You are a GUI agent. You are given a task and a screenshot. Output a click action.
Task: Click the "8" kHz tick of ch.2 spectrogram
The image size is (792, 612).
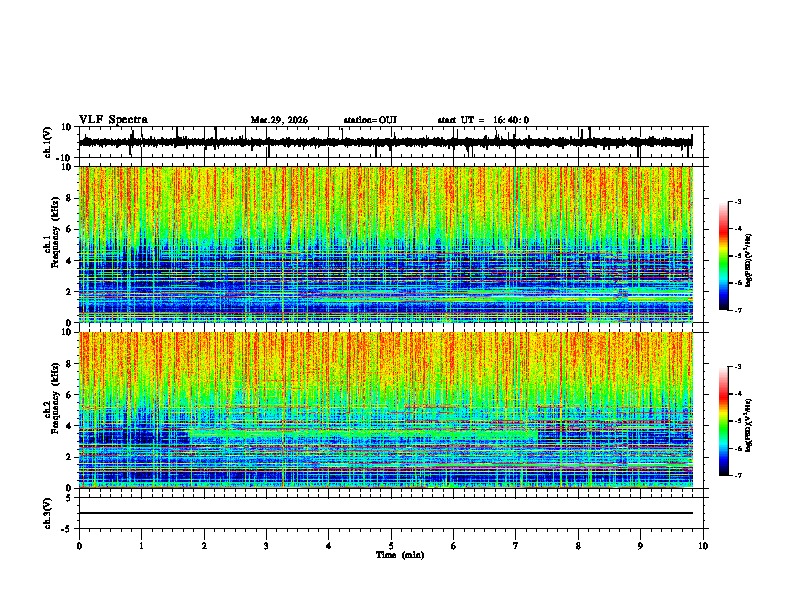click(x=69, y=364)
